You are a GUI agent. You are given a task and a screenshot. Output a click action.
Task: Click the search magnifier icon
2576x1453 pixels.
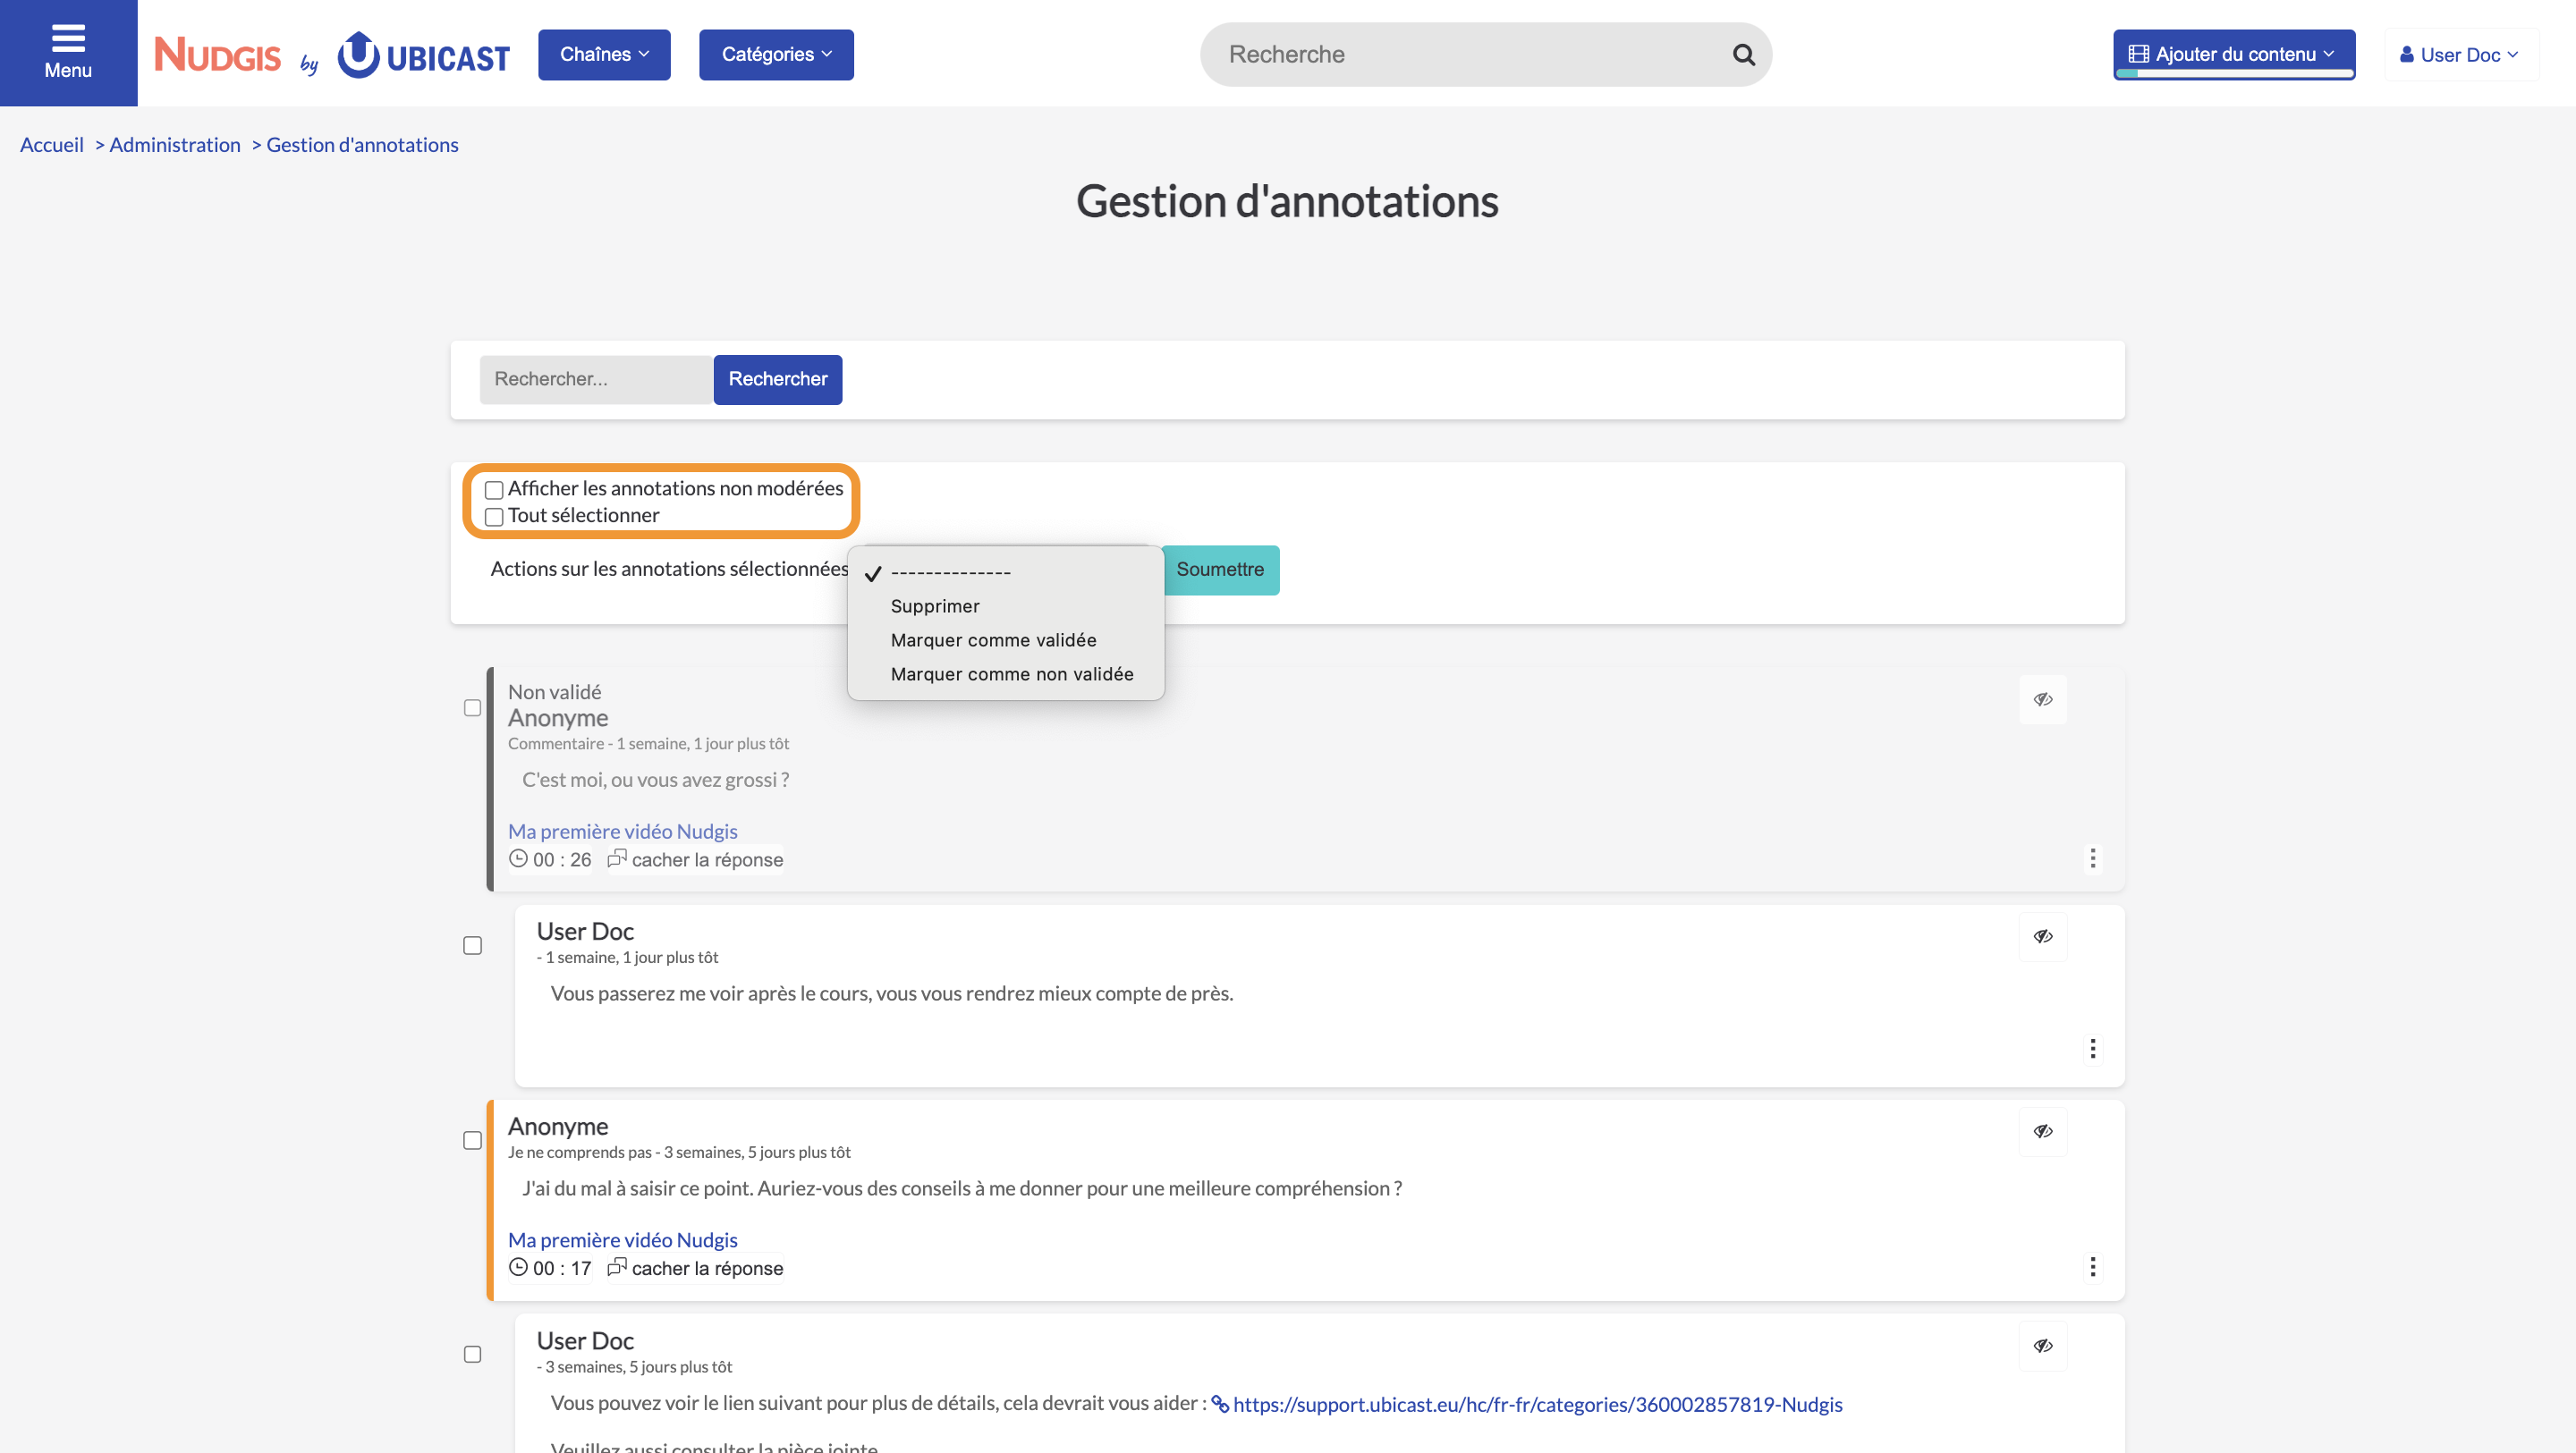pos(1743,55)
